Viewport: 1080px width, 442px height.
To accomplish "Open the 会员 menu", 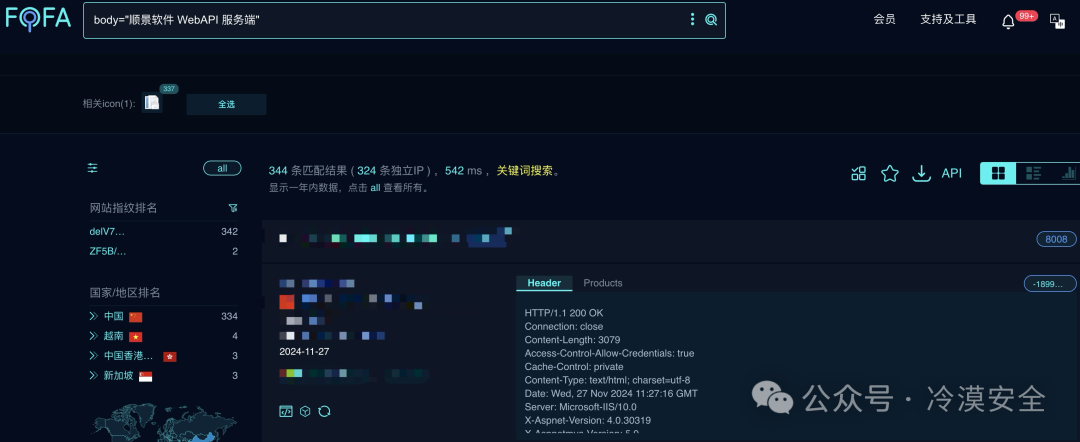I will 884,19.
